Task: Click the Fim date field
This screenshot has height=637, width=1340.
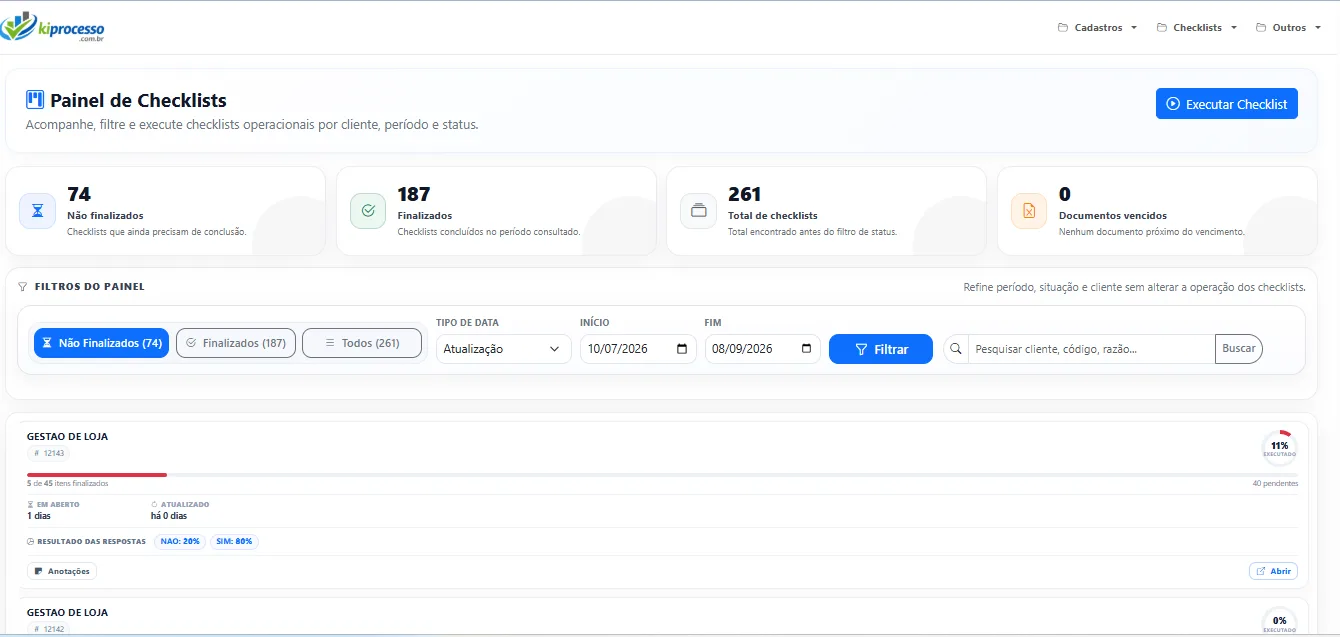Action: click(x=763, y=349)
